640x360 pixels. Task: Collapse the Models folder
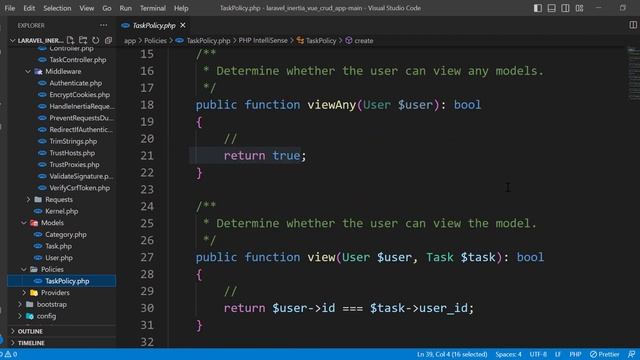click(x=24, y=223)
